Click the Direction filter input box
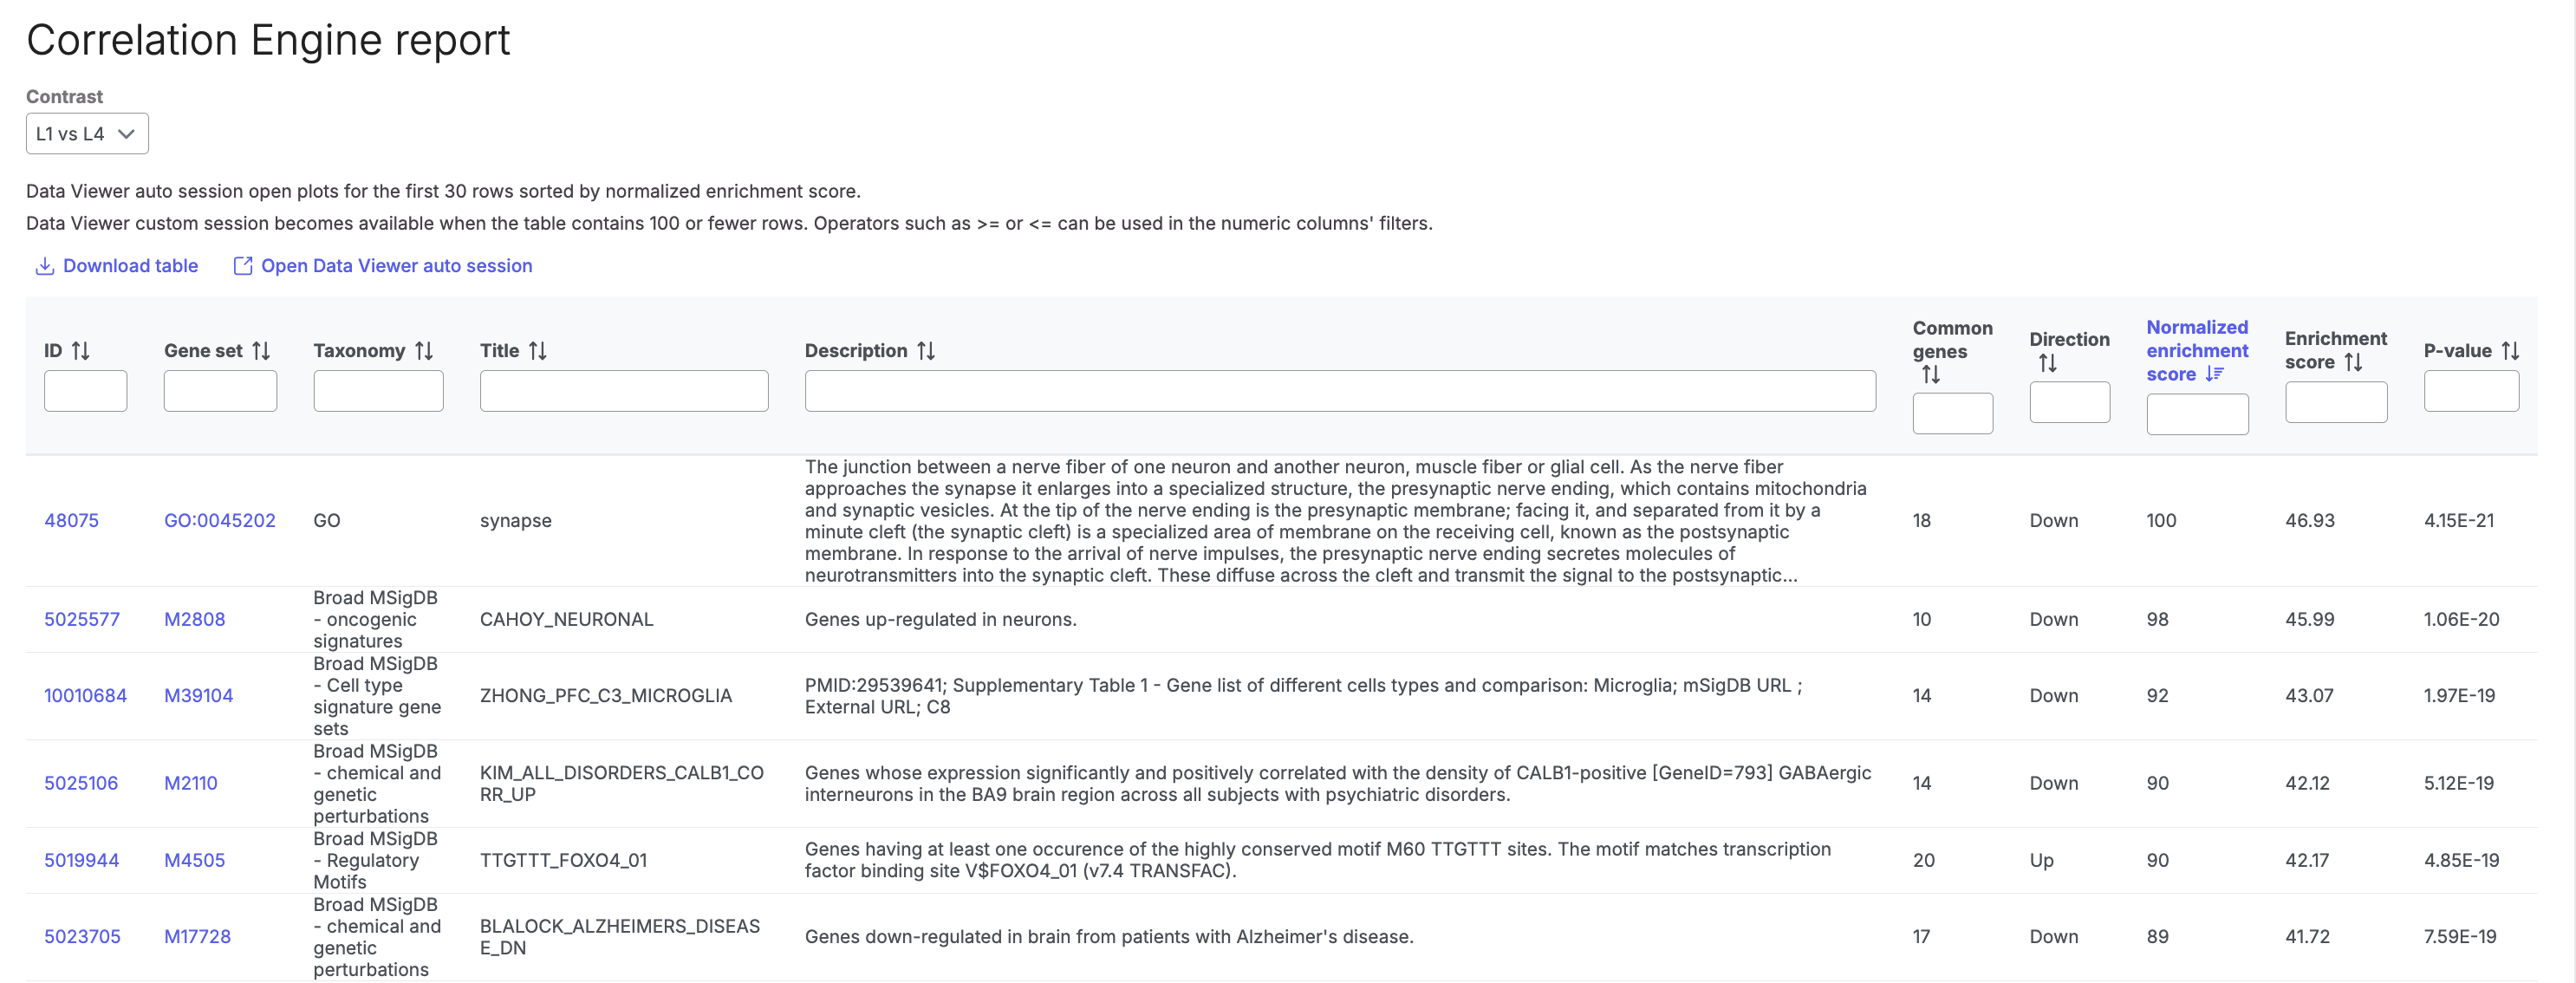The image size is (2576, 983). point(2069,402)
